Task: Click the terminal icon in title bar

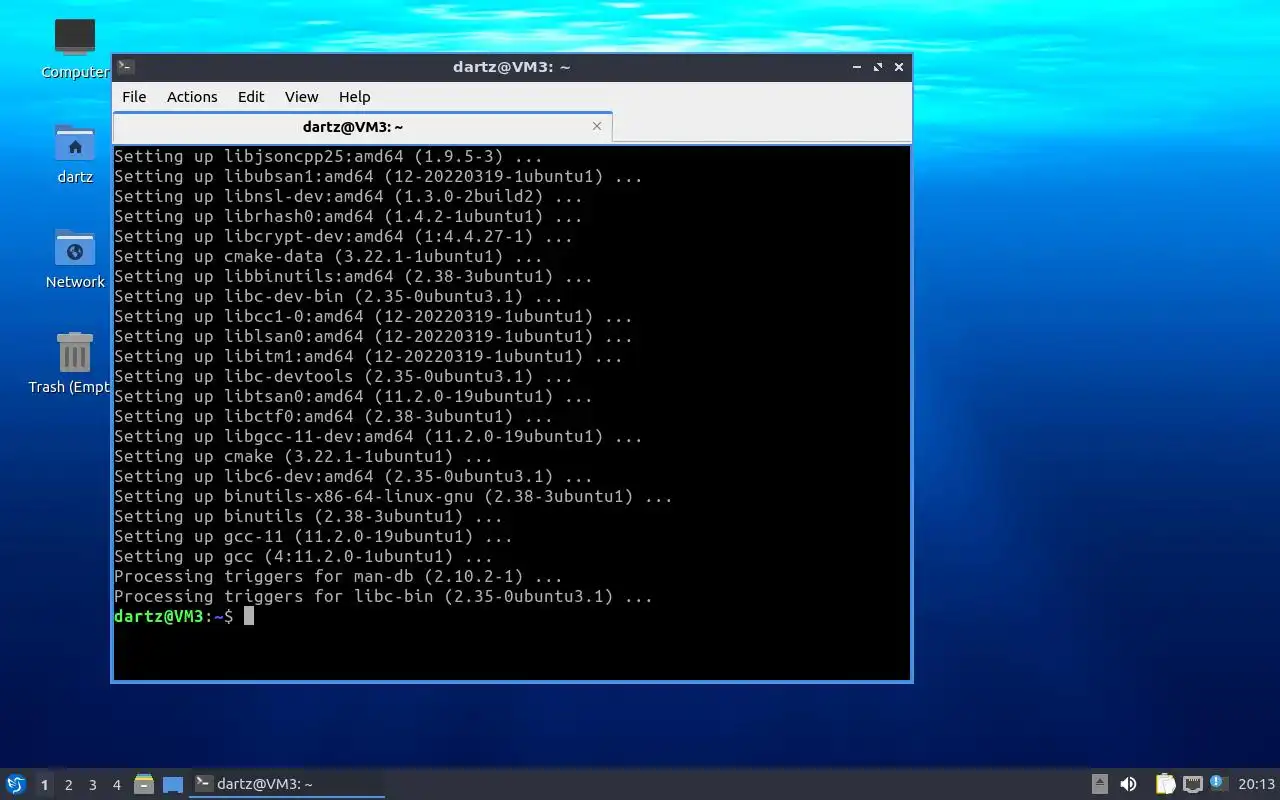Action: pos(126,67)
